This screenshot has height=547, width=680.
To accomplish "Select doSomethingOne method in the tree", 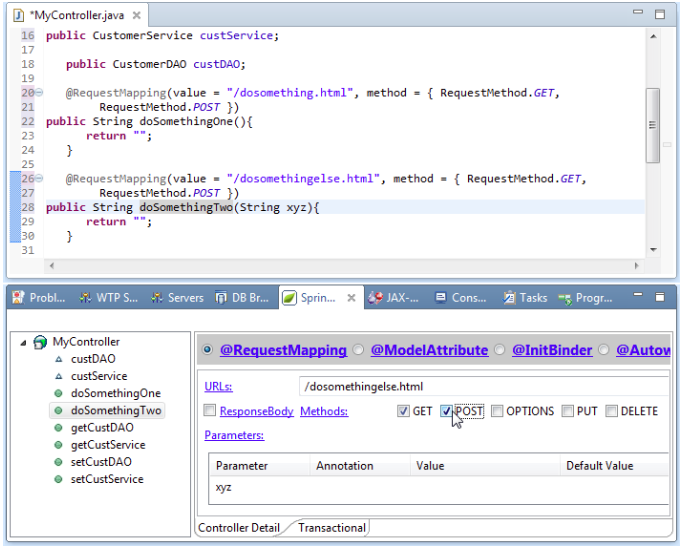I will [x=116, y=393].
